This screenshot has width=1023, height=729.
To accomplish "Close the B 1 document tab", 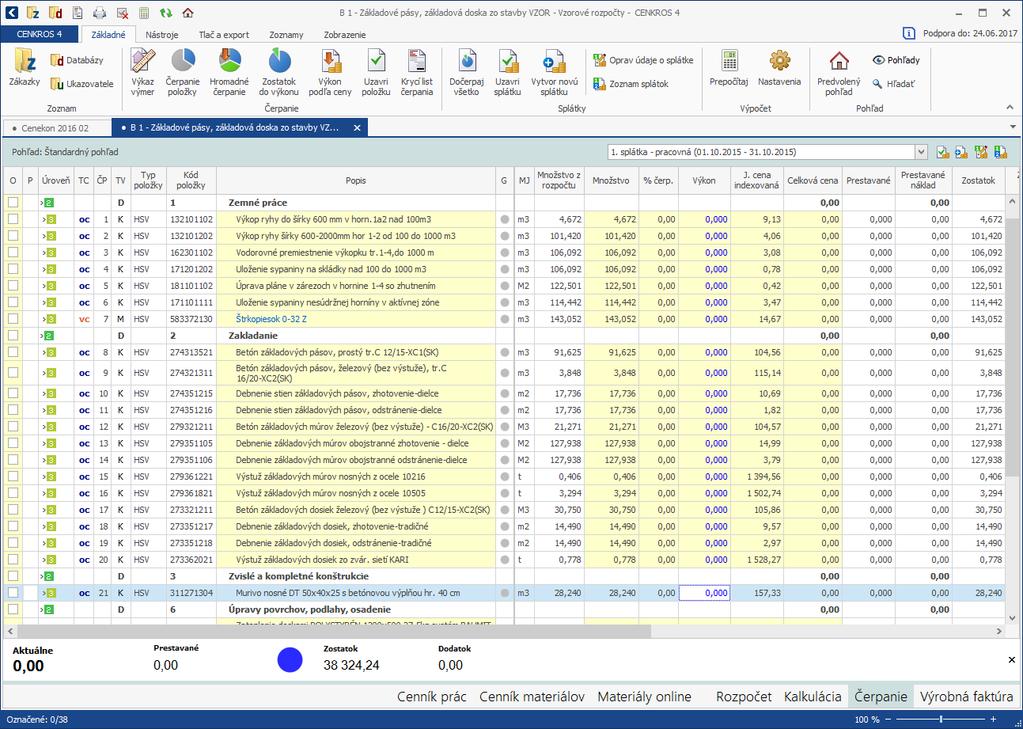I will 357,128.
